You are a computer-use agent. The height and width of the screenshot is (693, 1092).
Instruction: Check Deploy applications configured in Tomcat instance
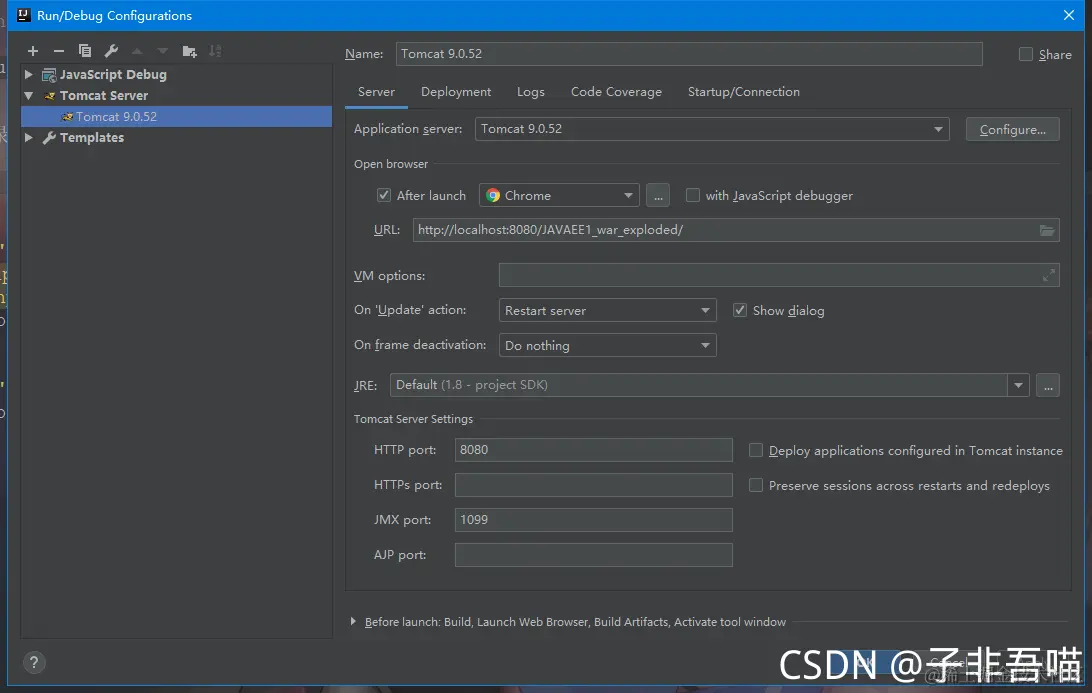click(756, 451)
